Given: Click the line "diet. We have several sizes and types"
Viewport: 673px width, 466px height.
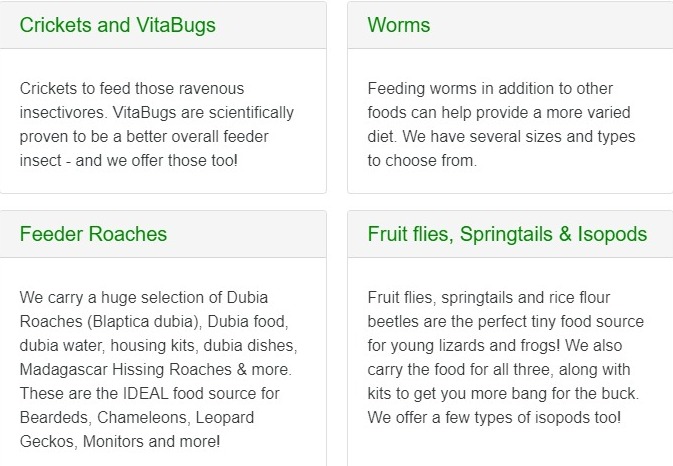Looking at the screenshot, I should point(501,136).
